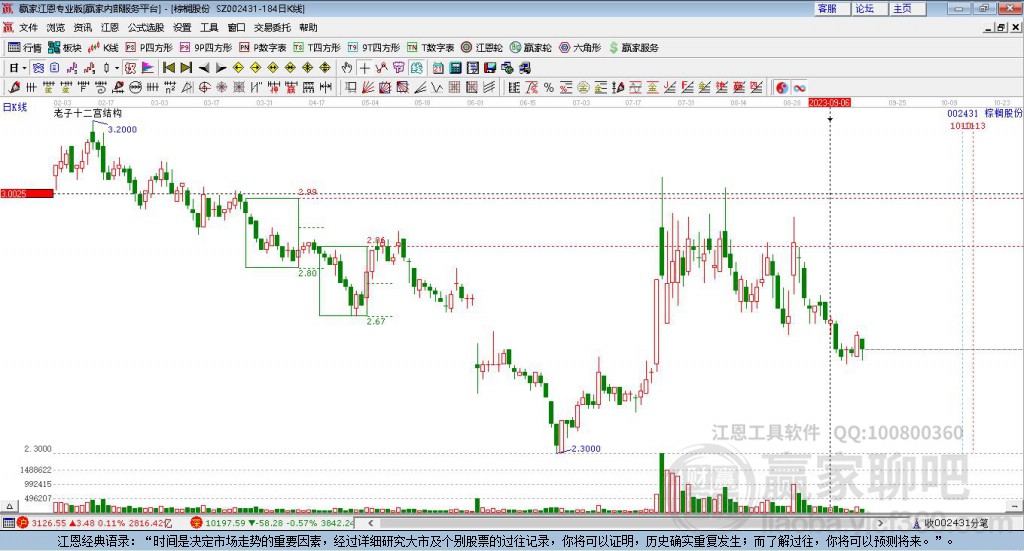
Task: Toggle the pink-blue flag icon
Action: click(148, 68)
